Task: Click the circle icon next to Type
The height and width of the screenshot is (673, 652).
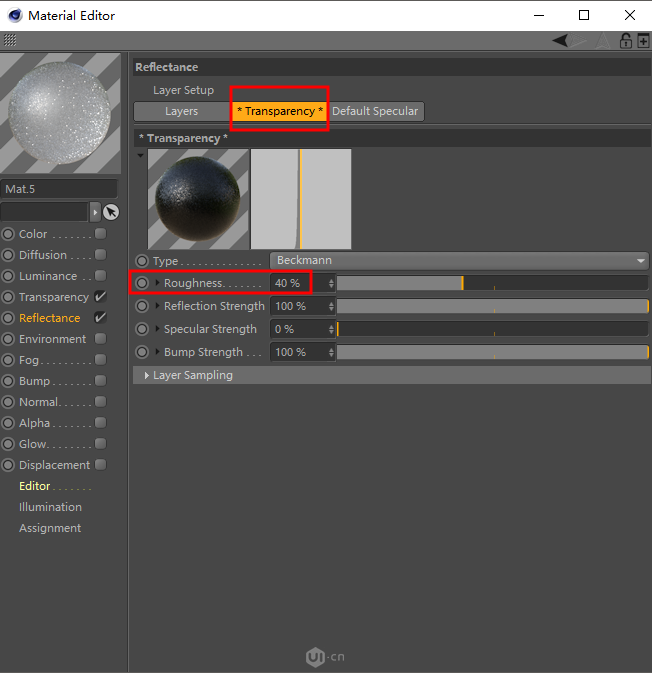Action: click(142, 261)
